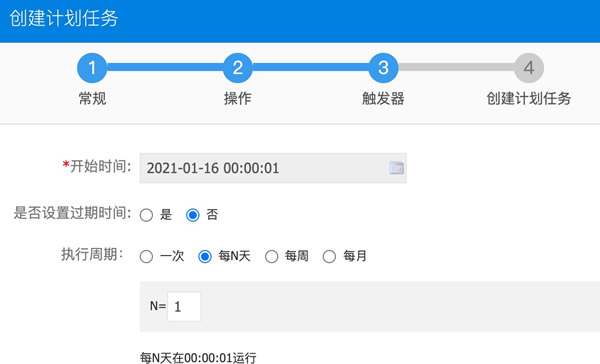
Task: Select 是 for expiry time
Action: pyautogui.click(x=146, y=215)
